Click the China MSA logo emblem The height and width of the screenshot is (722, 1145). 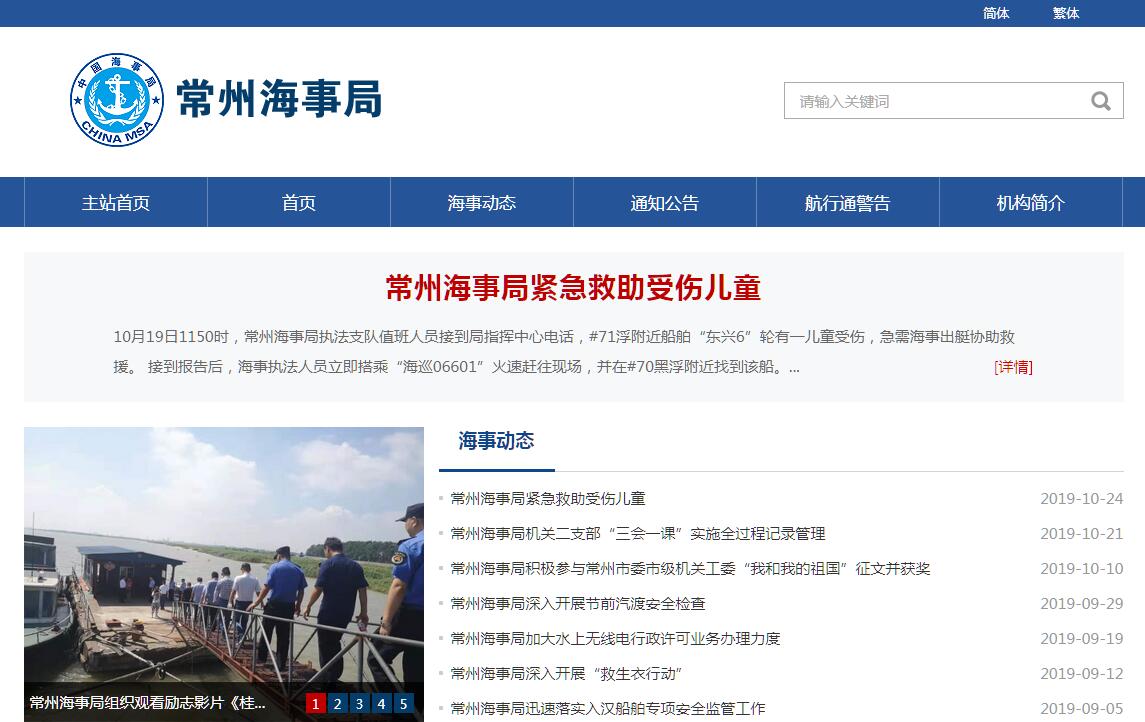117,99
